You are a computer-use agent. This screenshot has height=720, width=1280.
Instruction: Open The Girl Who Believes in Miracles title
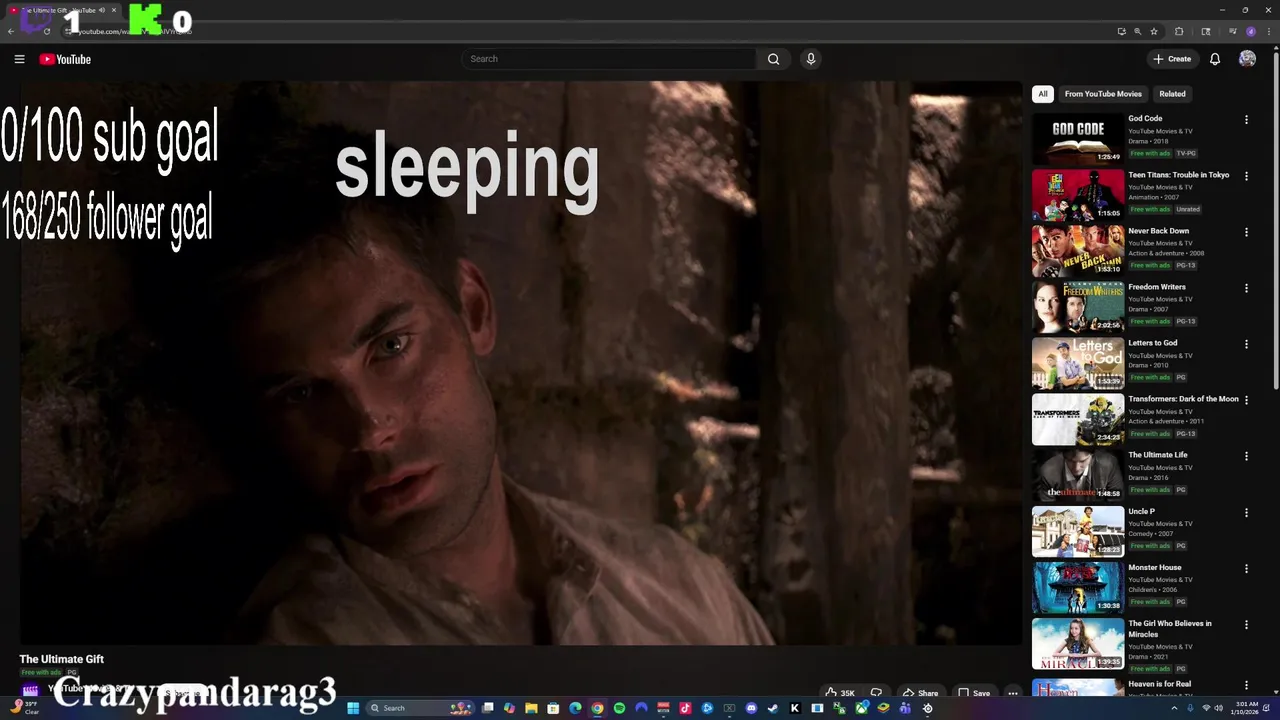(1170, 629)
